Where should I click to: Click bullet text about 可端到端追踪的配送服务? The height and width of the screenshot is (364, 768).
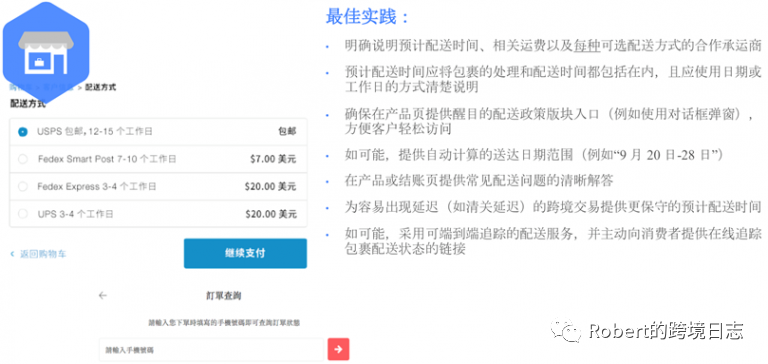(x=553, y=241)
